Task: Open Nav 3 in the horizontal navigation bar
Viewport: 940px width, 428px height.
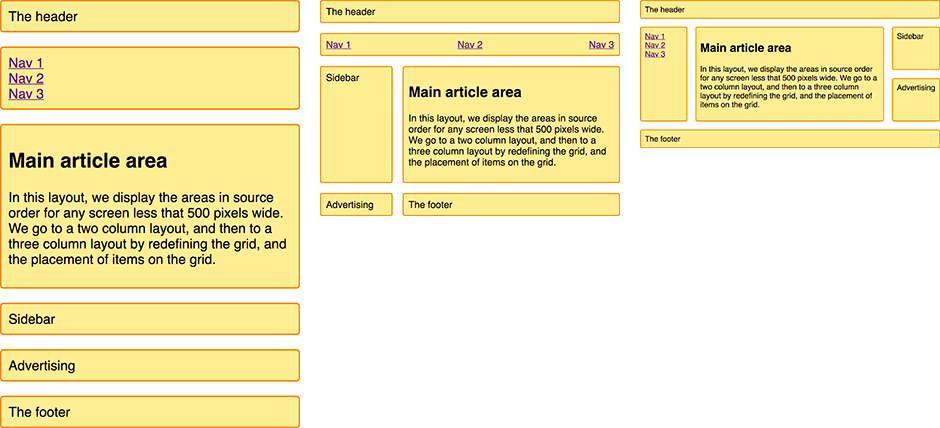Action: pyautogui.click(x=601, y=45)
